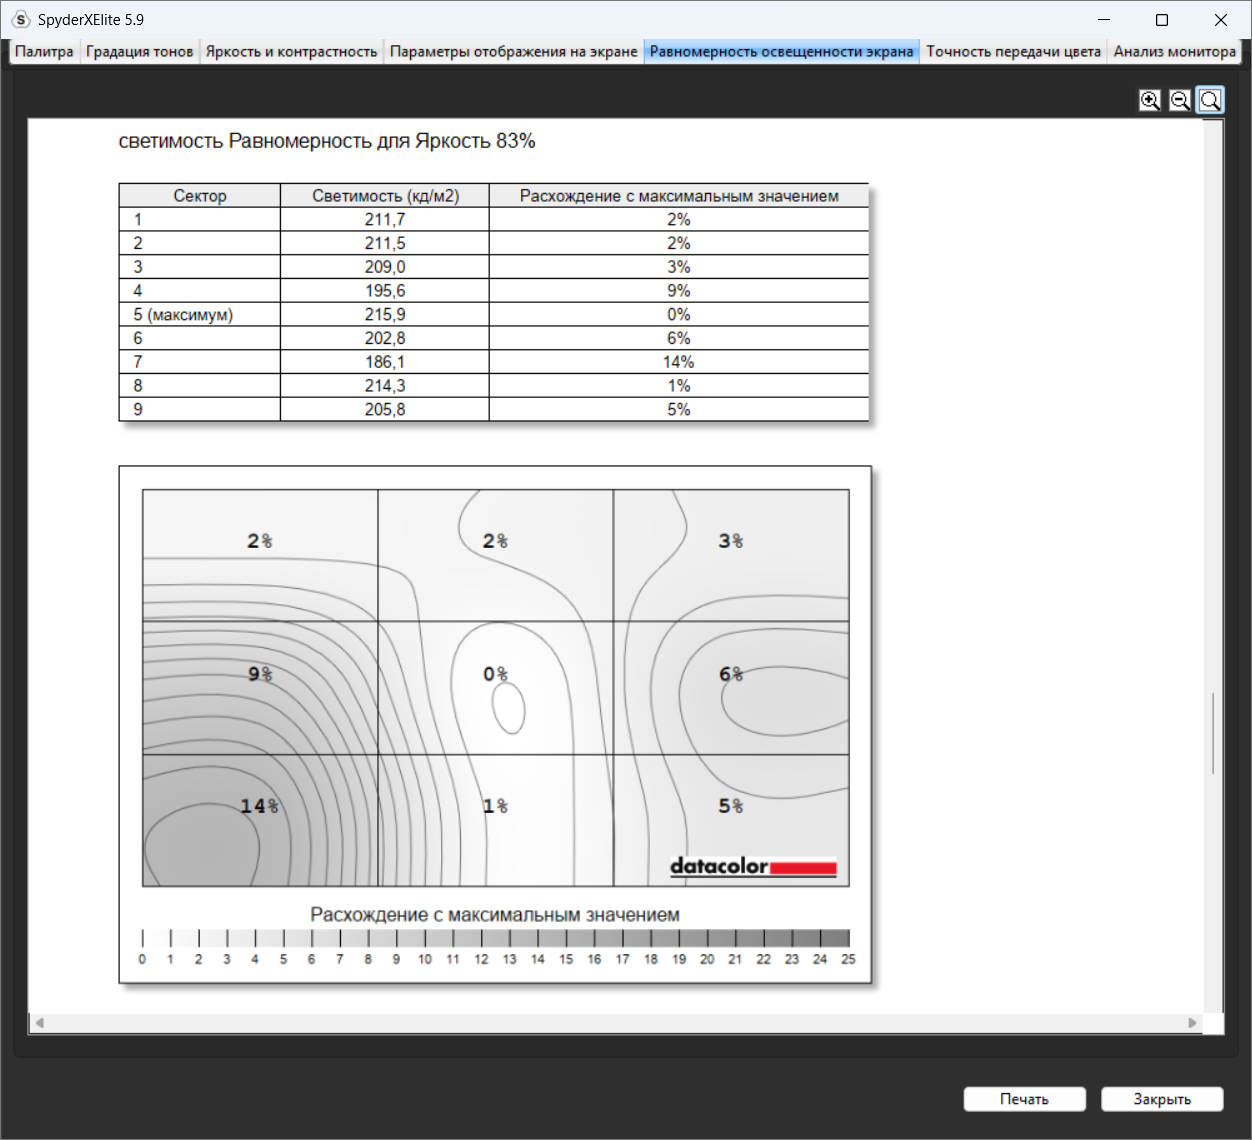The width and height of the screenshot is (1252, 1140).
Task: Click the legend title below the map
Action: pyautogui.click(x=495, y=914)
